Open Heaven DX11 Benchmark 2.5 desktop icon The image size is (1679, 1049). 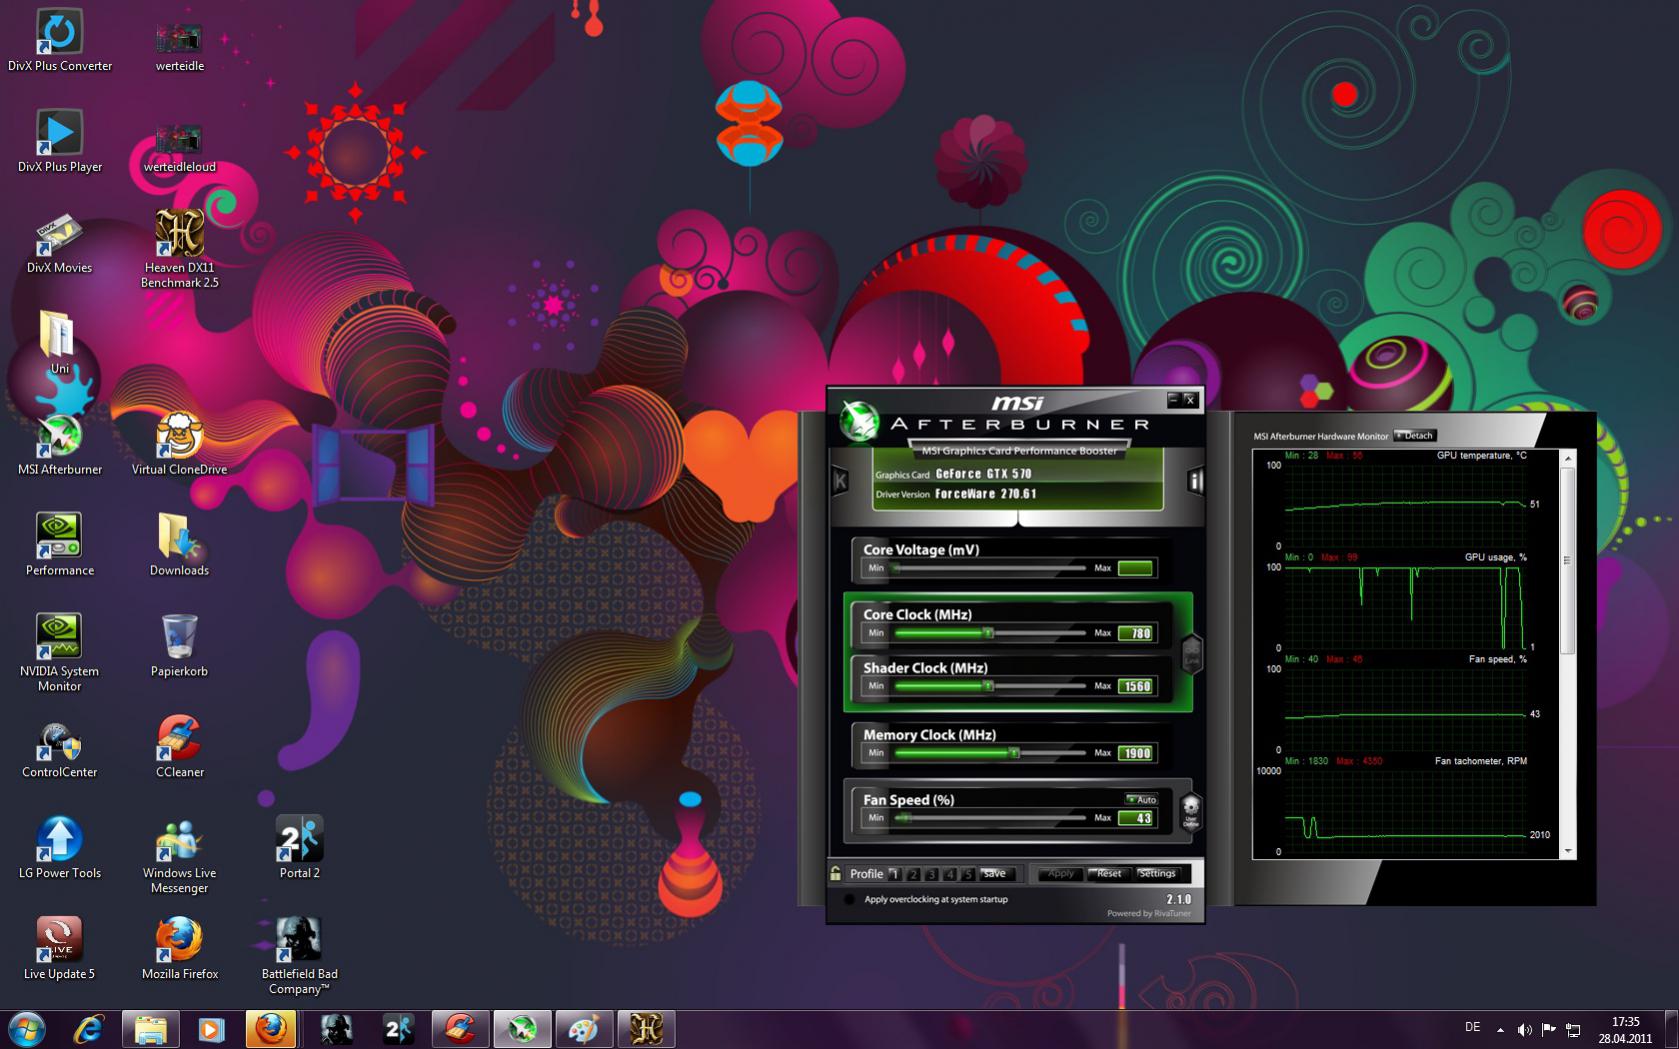(x=180, y=235)
